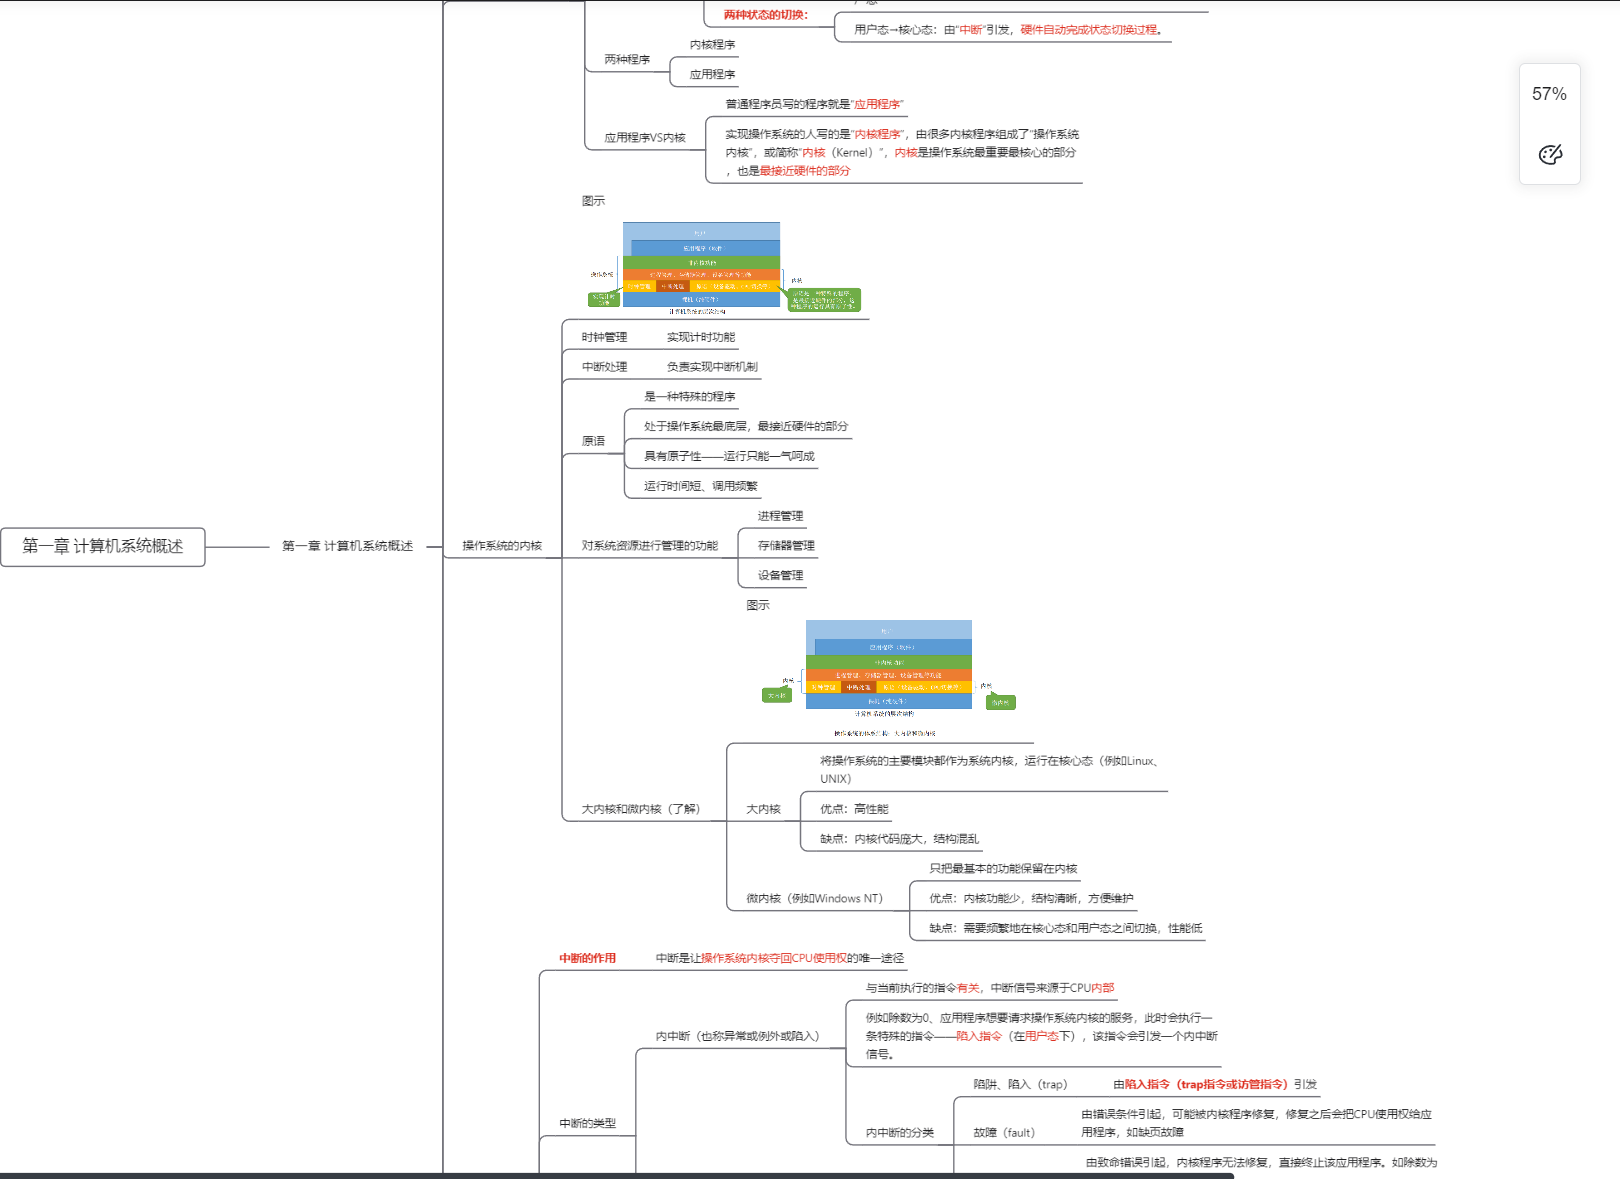Click the 陷阱、陷入（trap）node
This screenshot has width=1620, height=1179.
[x=1020, y=1085]
